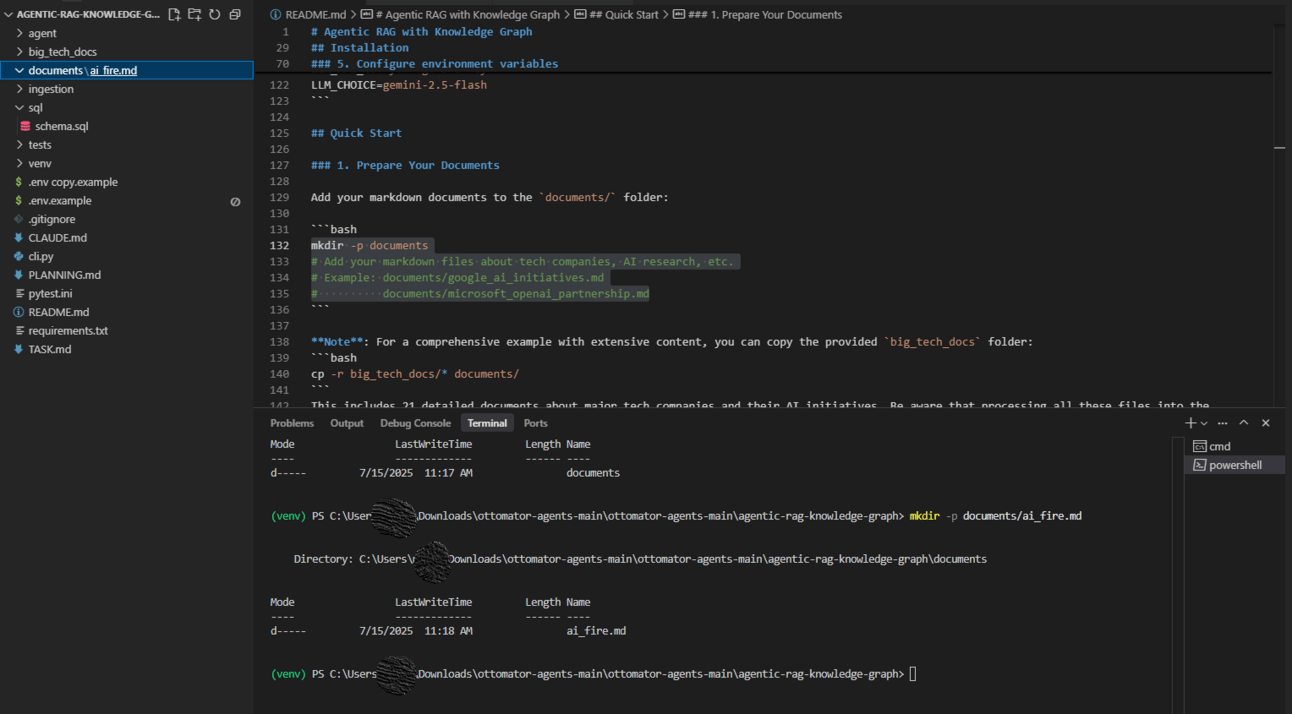Select the cmd terminal instance
Viewport: 1292px width, 714px height.
[x=1234, y=446]
